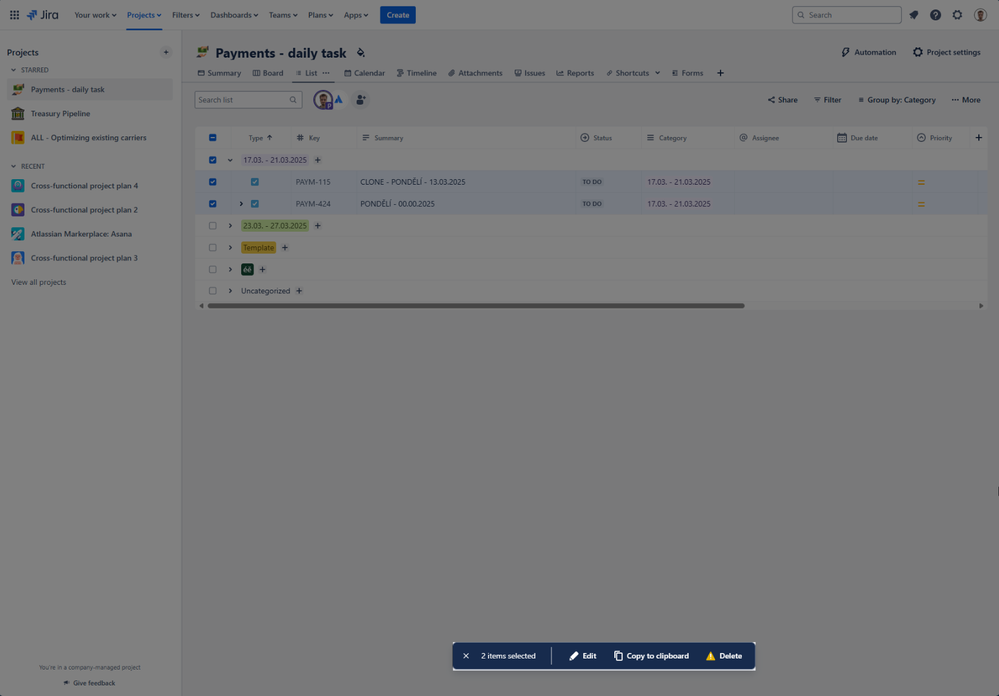
Task: Open the Your work dropdown
Action: (x=95, y=15)
